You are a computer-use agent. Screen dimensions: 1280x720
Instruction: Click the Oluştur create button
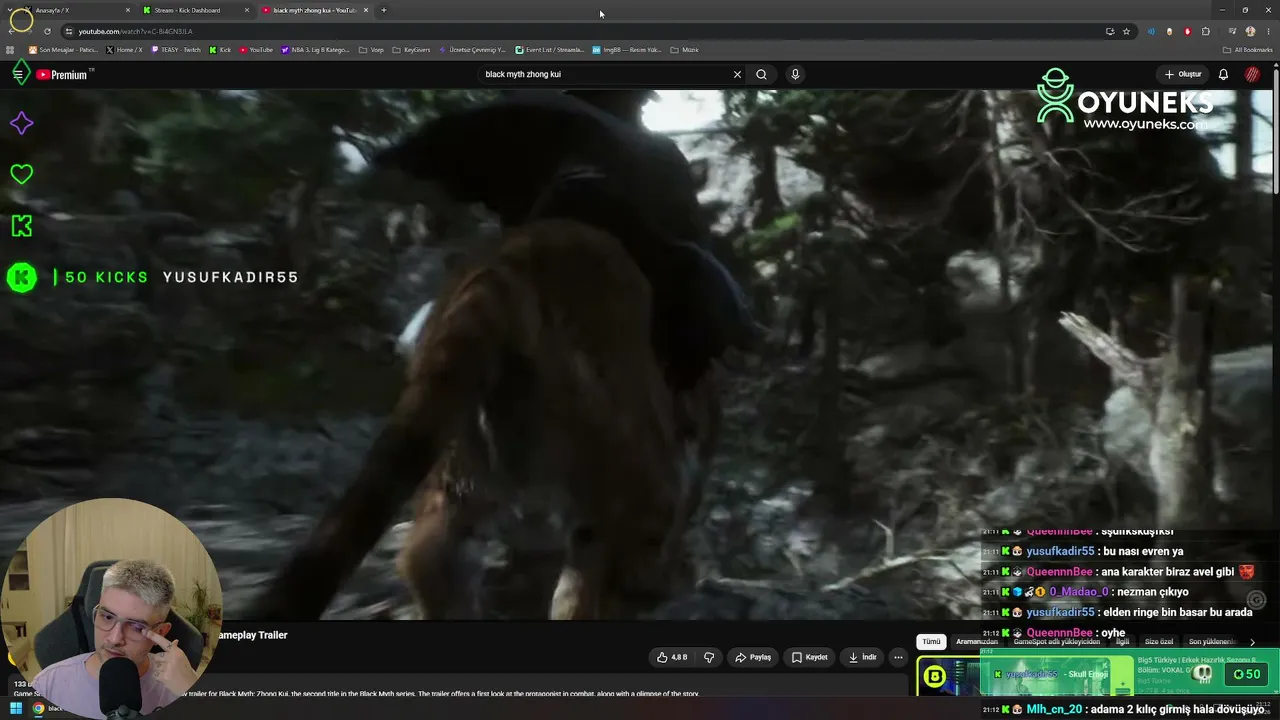tap(1183, 74)
